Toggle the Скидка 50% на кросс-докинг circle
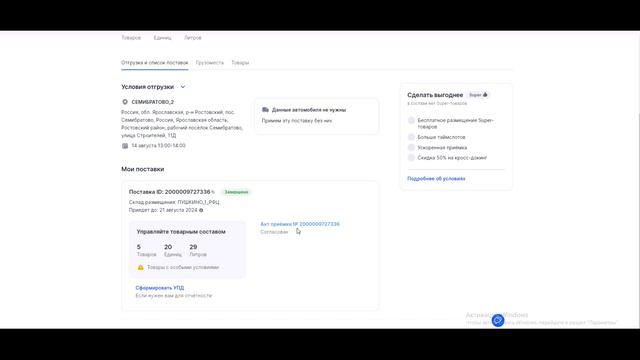The width and height of the screenshot is (640, 360). tap(411, 158)
